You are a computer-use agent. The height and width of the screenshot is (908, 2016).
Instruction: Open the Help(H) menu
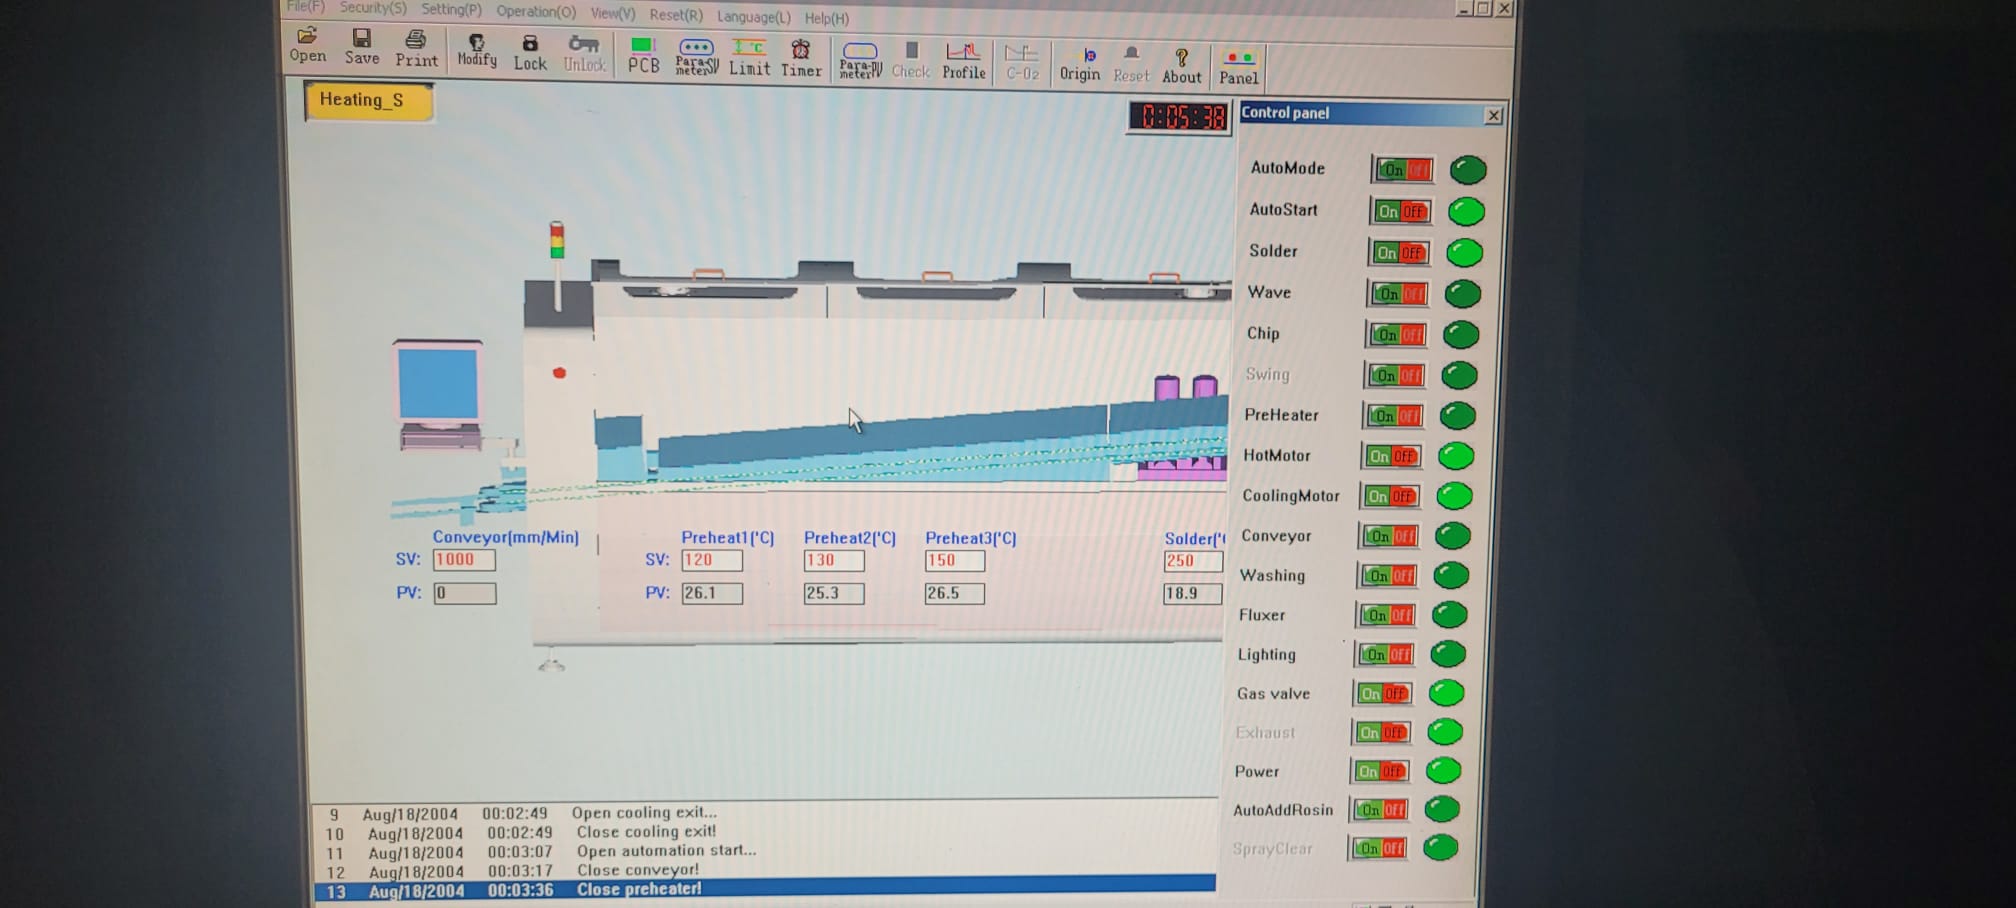tap(826, 18)
